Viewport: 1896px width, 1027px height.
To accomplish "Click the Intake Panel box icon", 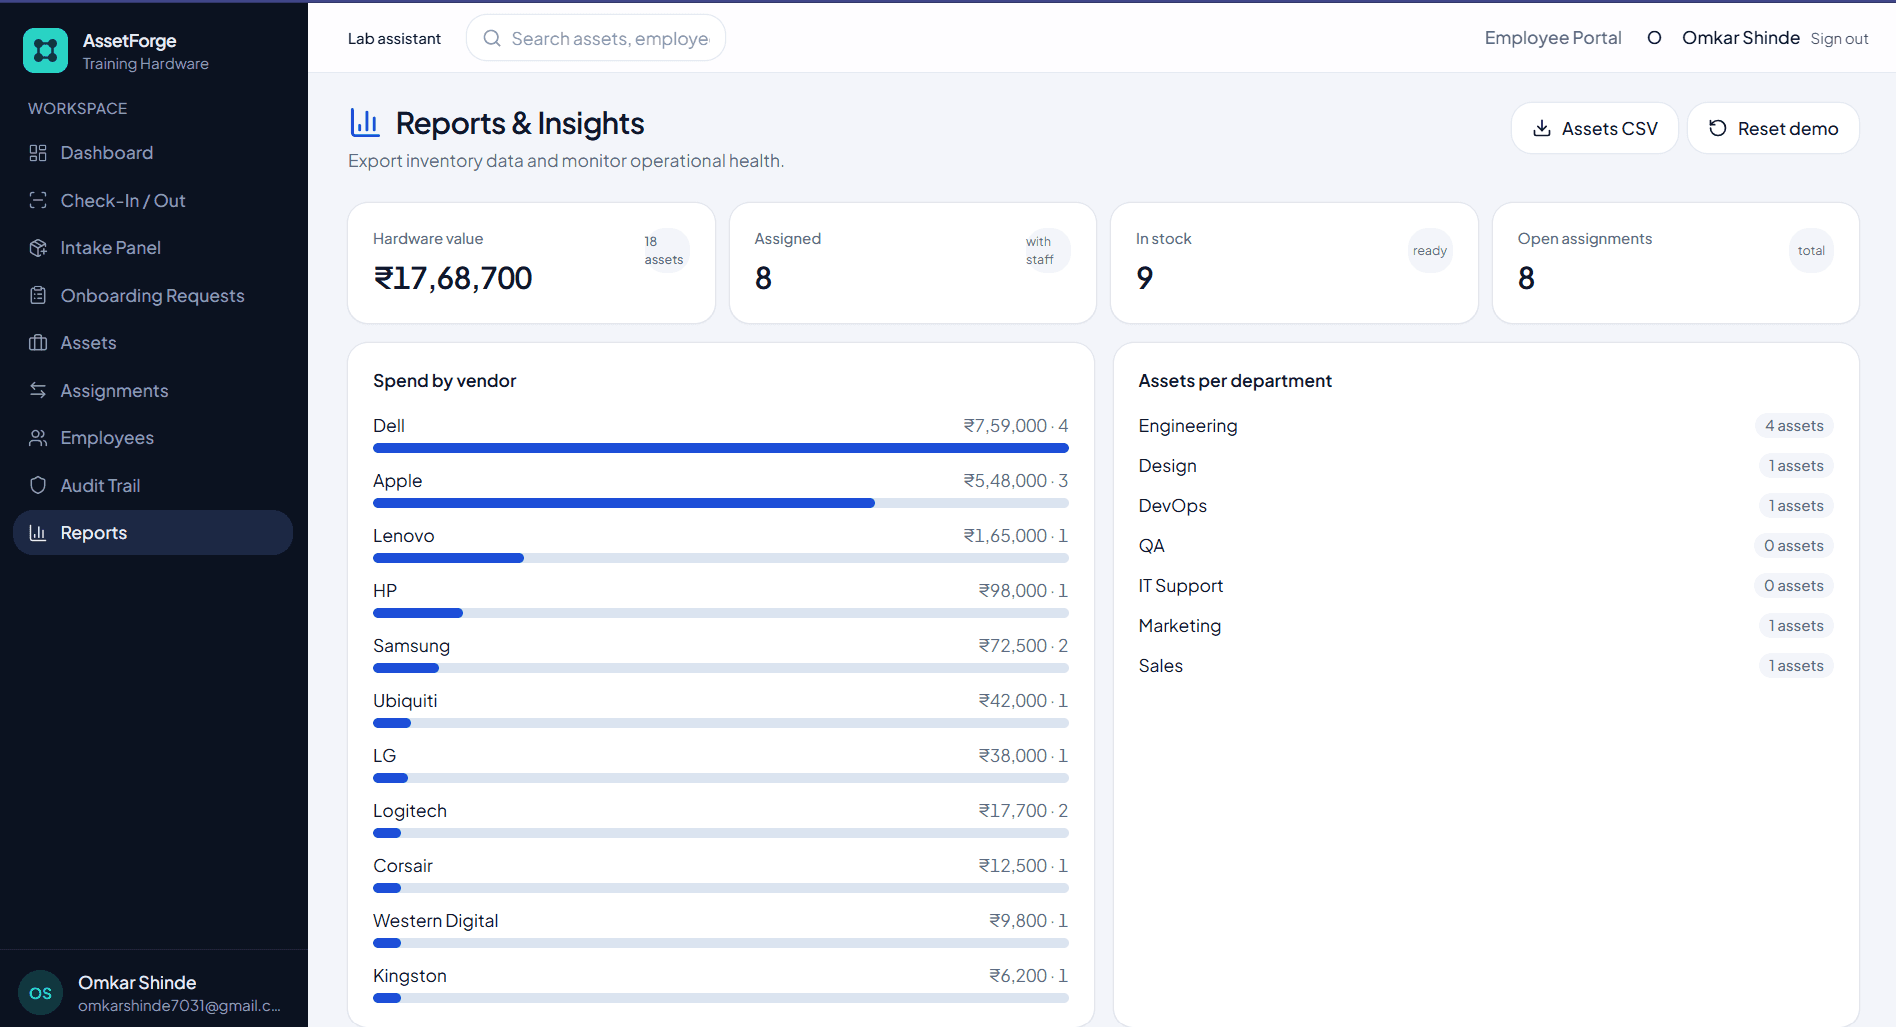I will (x=38, y=248).
